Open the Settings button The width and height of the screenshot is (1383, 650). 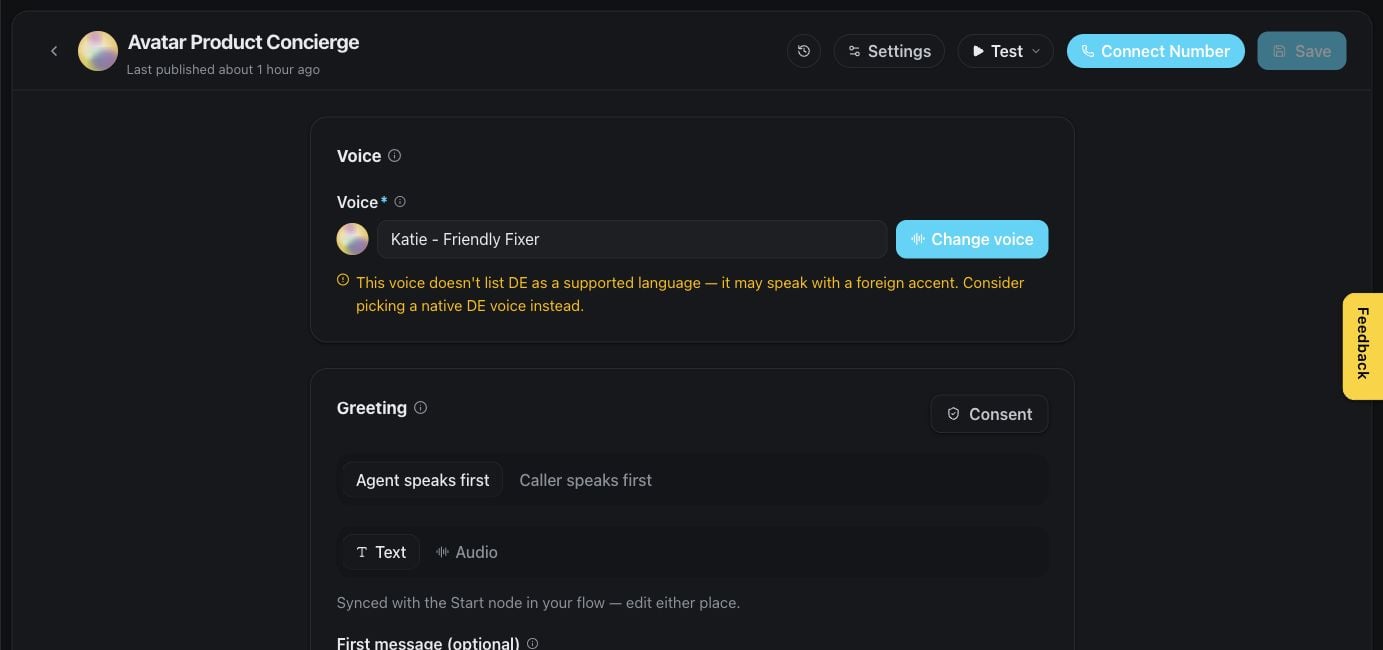click(x=889, y=51)
